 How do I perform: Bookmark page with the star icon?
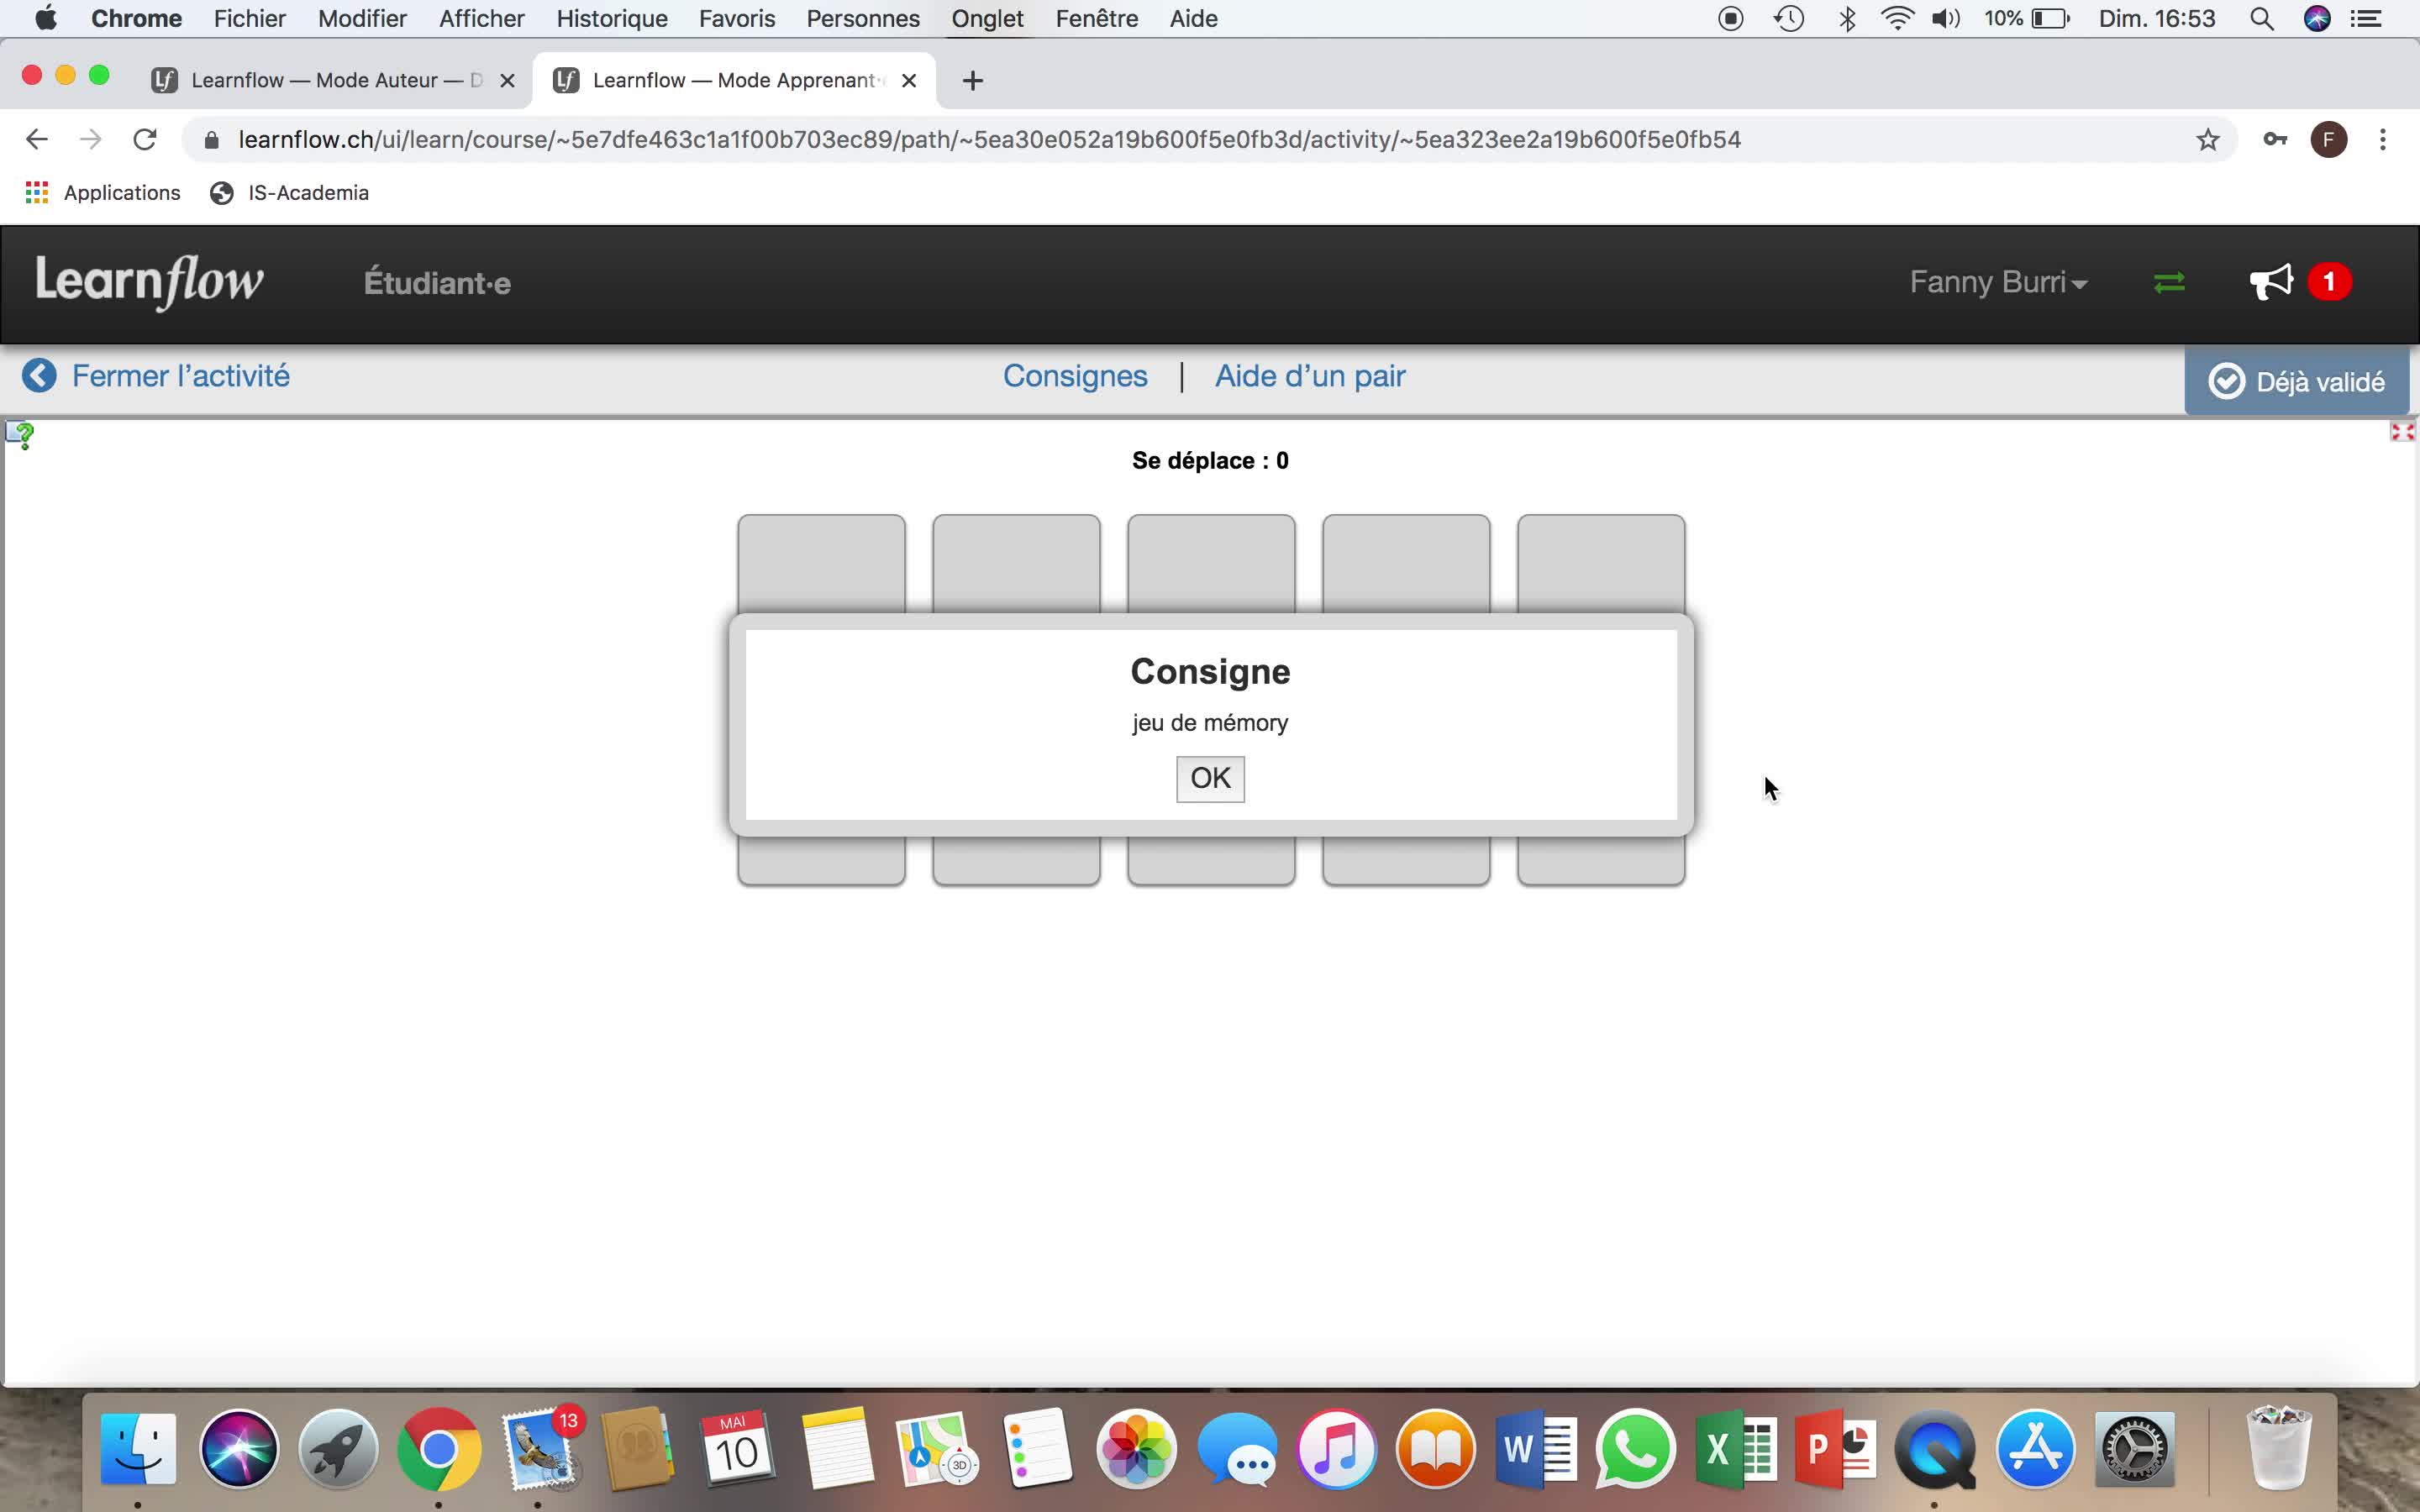pyautogui.click(x=2207, y=140)
